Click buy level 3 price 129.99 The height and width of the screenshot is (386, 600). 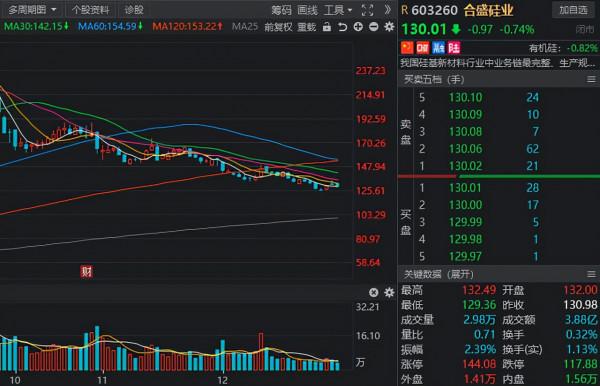tap(465, 222)
